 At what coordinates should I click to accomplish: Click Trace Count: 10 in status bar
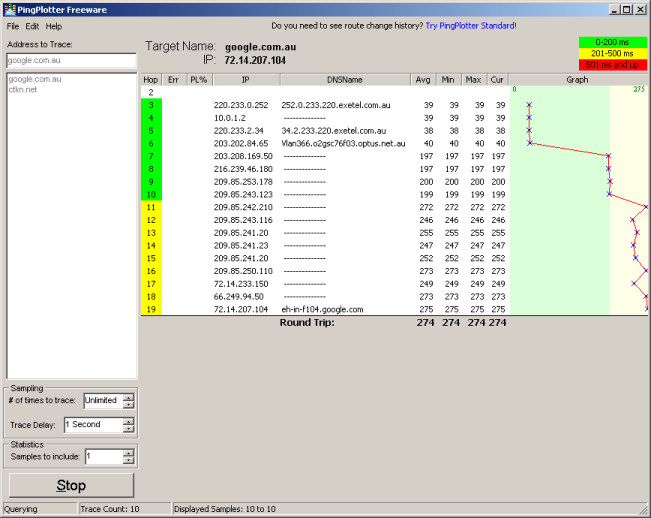point(110,509)
